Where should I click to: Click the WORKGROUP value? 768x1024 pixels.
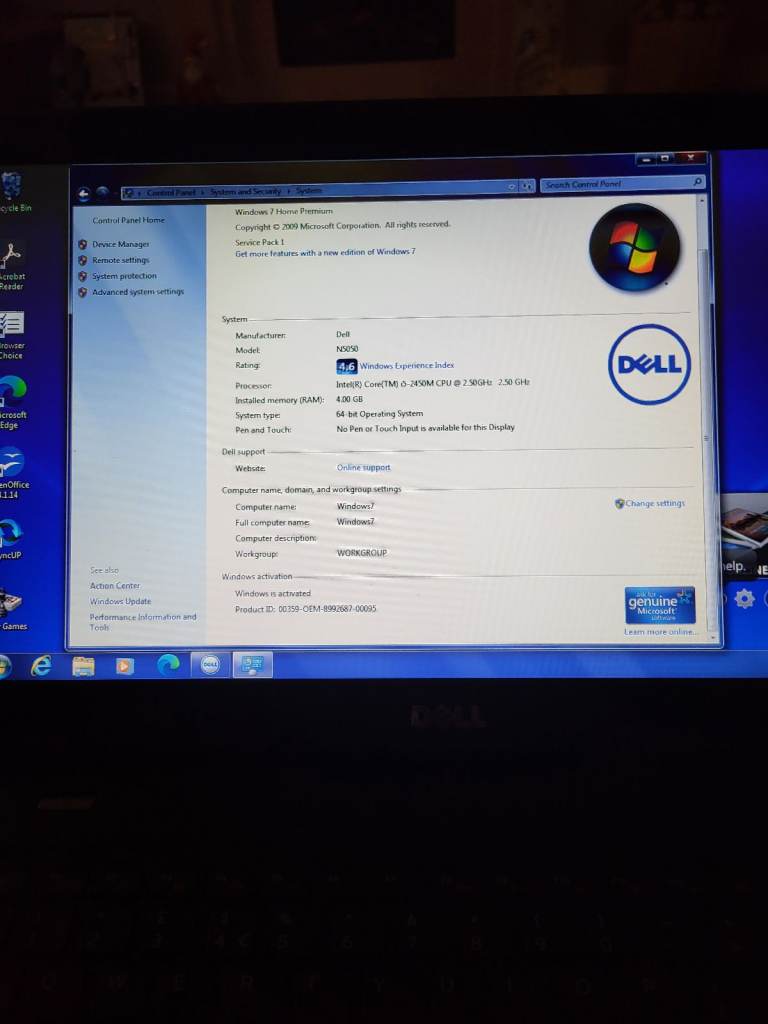click(362, 553)
